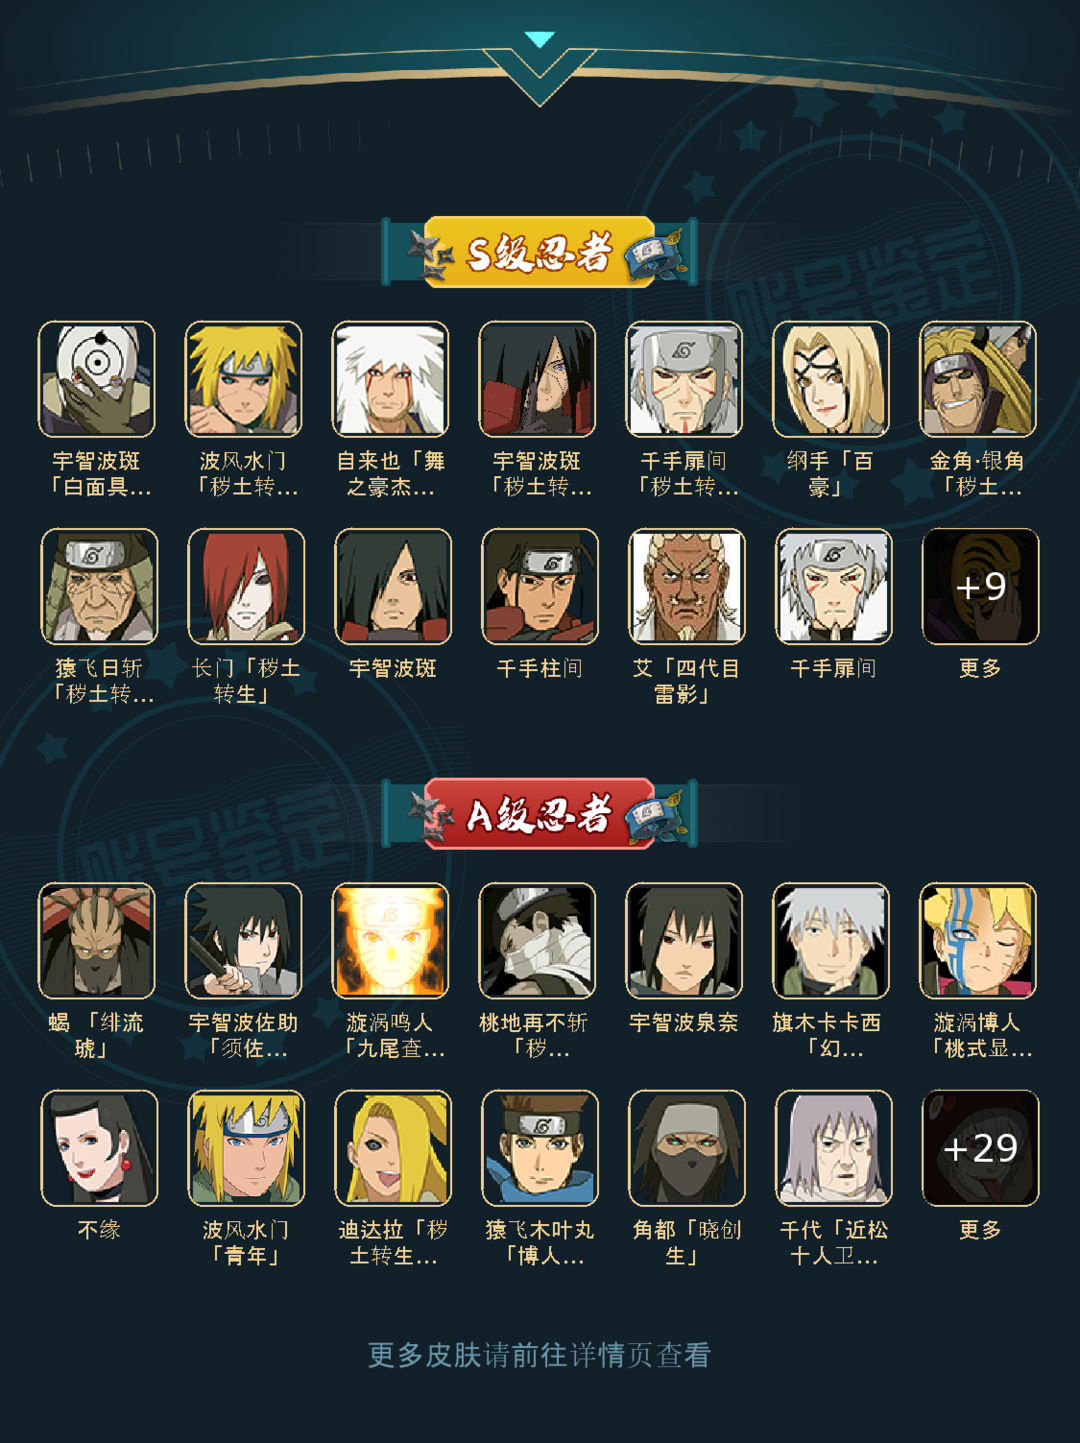Choose the 漩涡博人「桃式显现」 portrait
The width and height of the screenshot is (1080, 1443).
(978, 941)
